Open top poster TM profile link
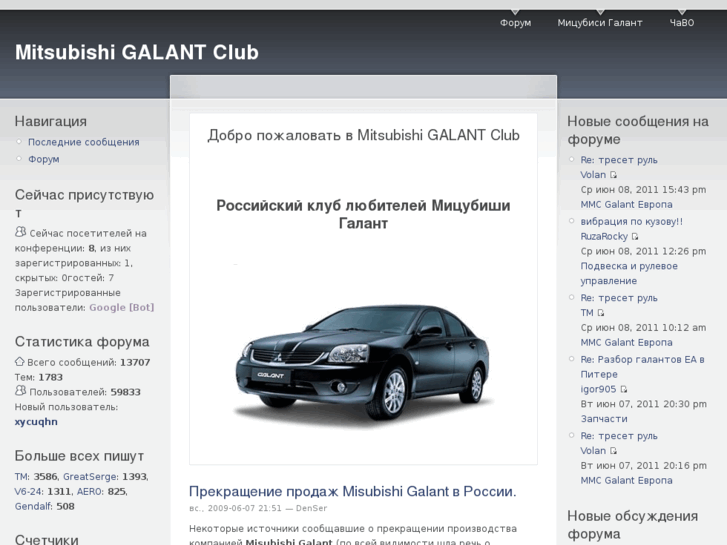Image resolution: width=727 pixels, height=545 pixels. click(21, 477)
